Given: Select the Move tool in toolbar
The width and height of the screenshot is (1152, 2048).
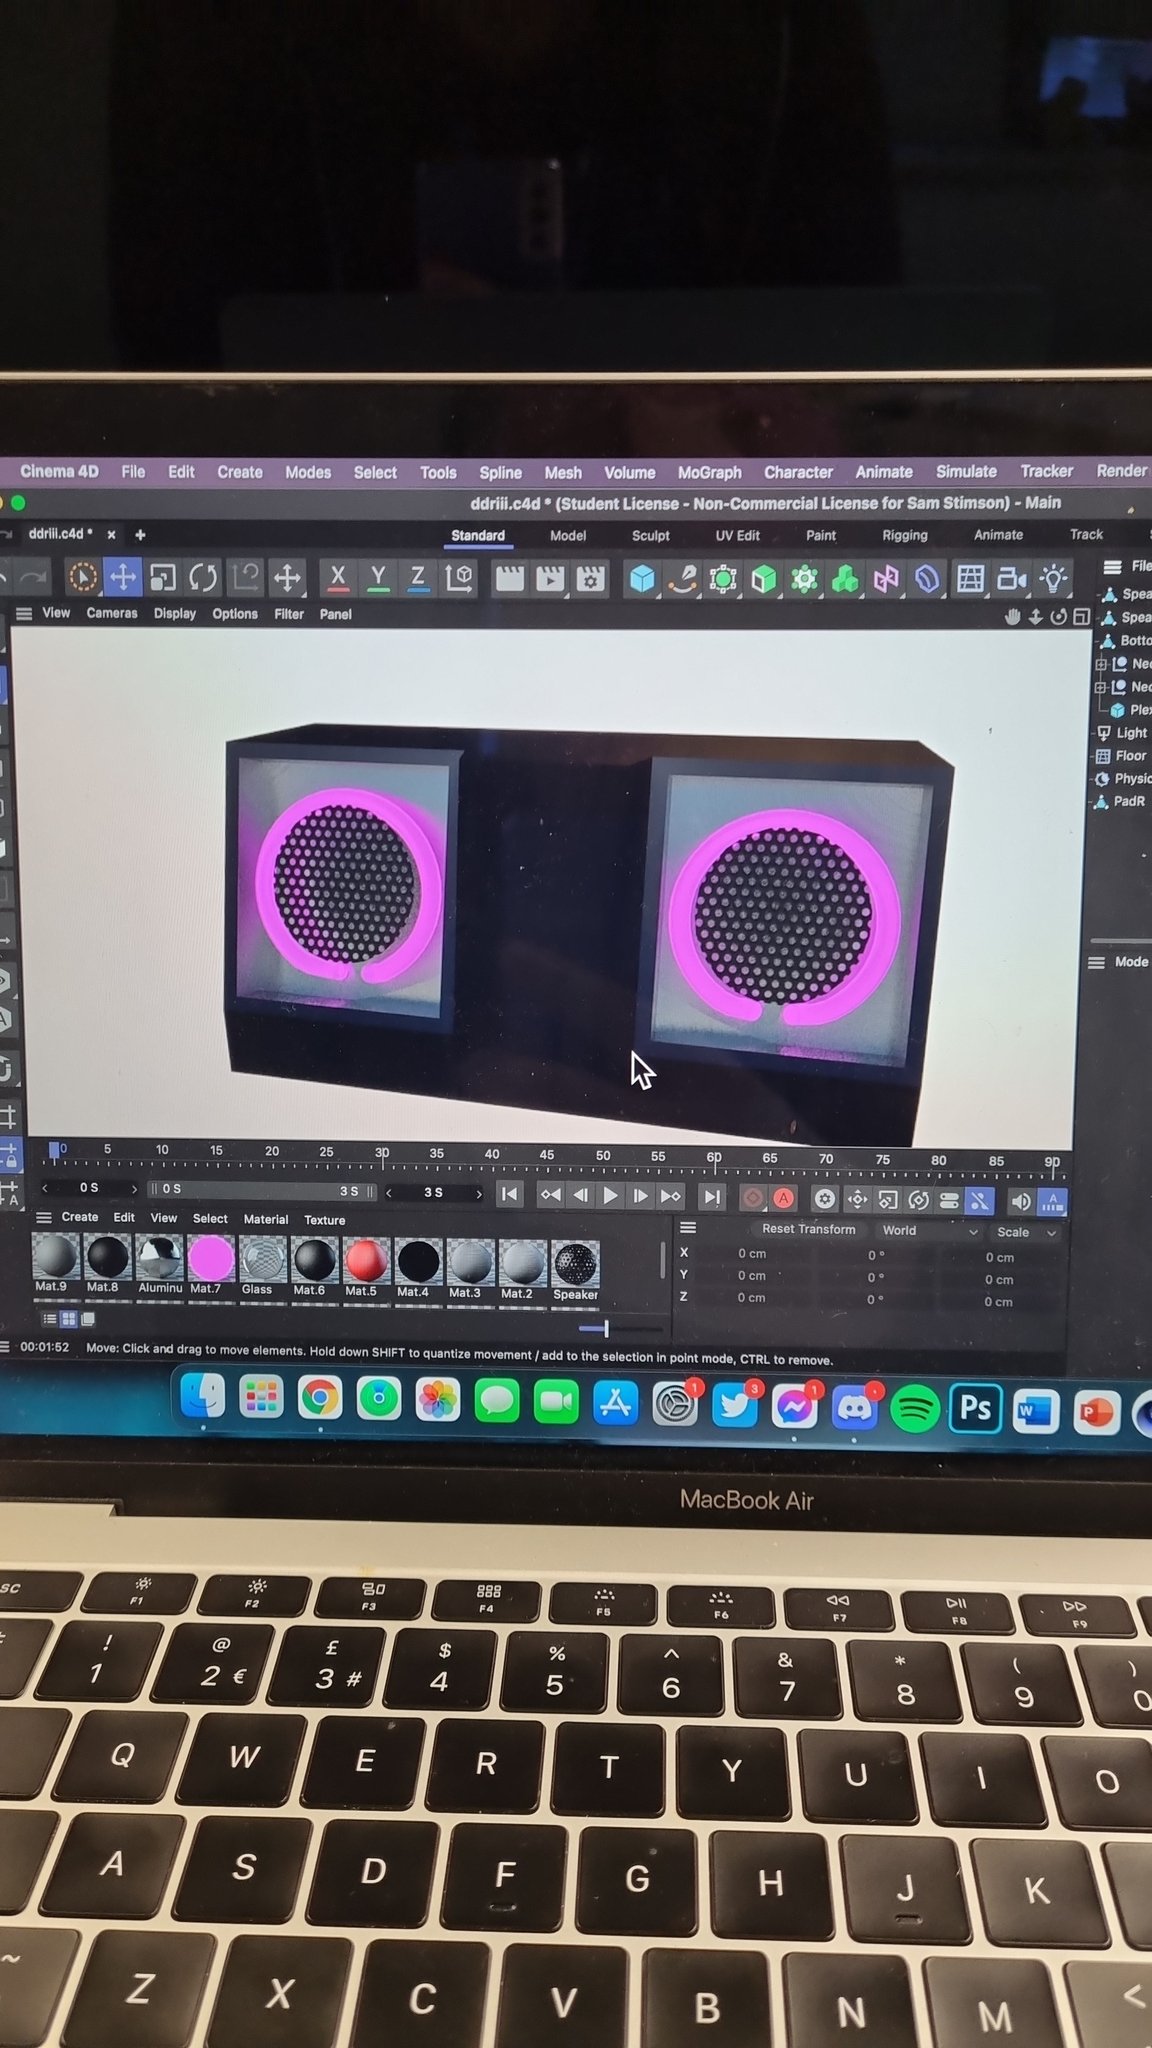Looking at the screenshot, I should point(122,577).
